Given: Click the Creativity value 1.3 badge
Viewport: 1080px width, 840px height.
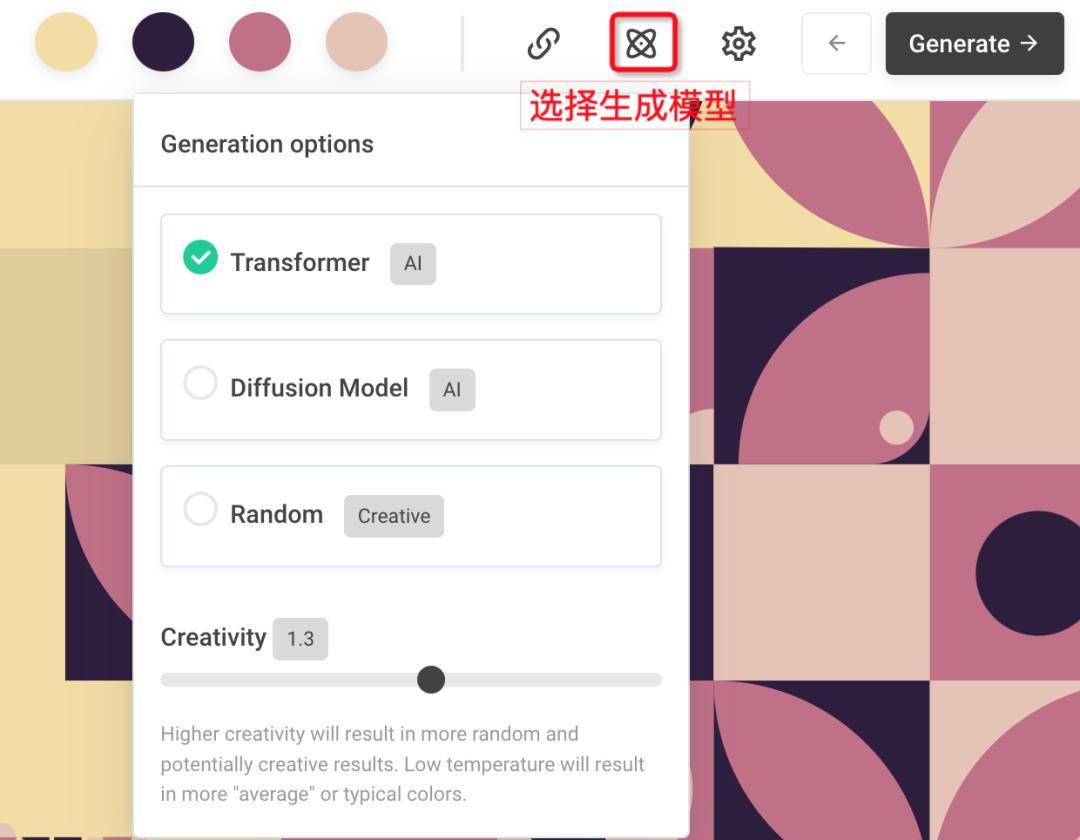Looking at the screenshot, I should 300,639.
